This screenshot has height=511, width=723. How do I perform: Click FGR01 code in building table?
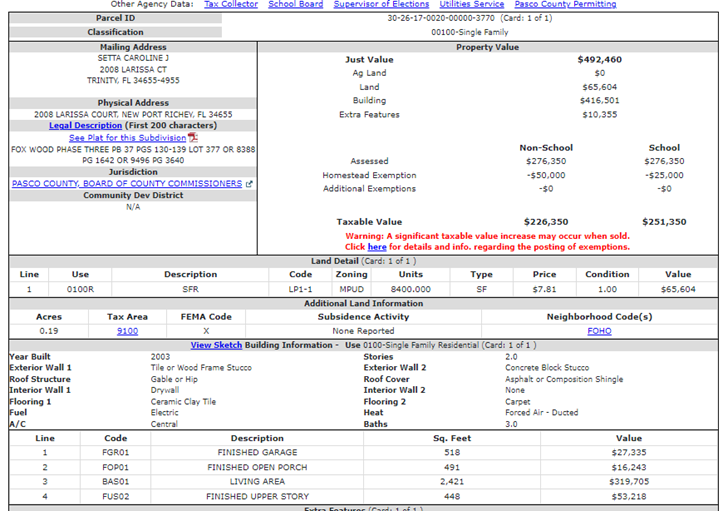[x=115, y=453]
